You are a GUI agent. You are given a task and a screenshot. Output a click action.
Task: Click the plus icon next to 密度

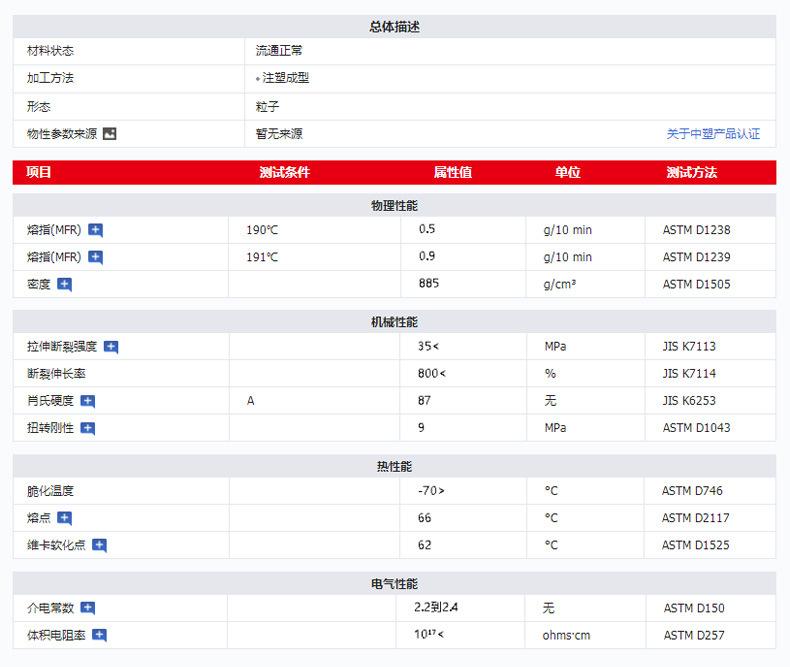point(65,284)
